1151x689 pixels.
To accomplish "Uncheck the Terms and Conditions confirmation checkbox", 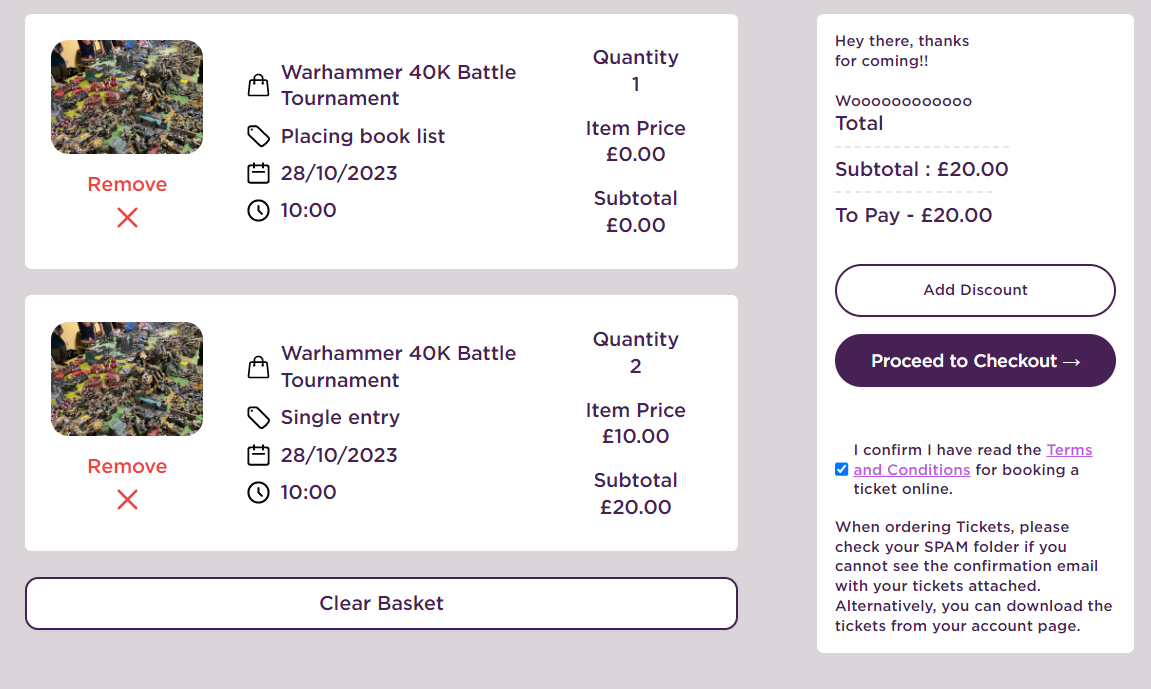I will (x=841, y=470).
